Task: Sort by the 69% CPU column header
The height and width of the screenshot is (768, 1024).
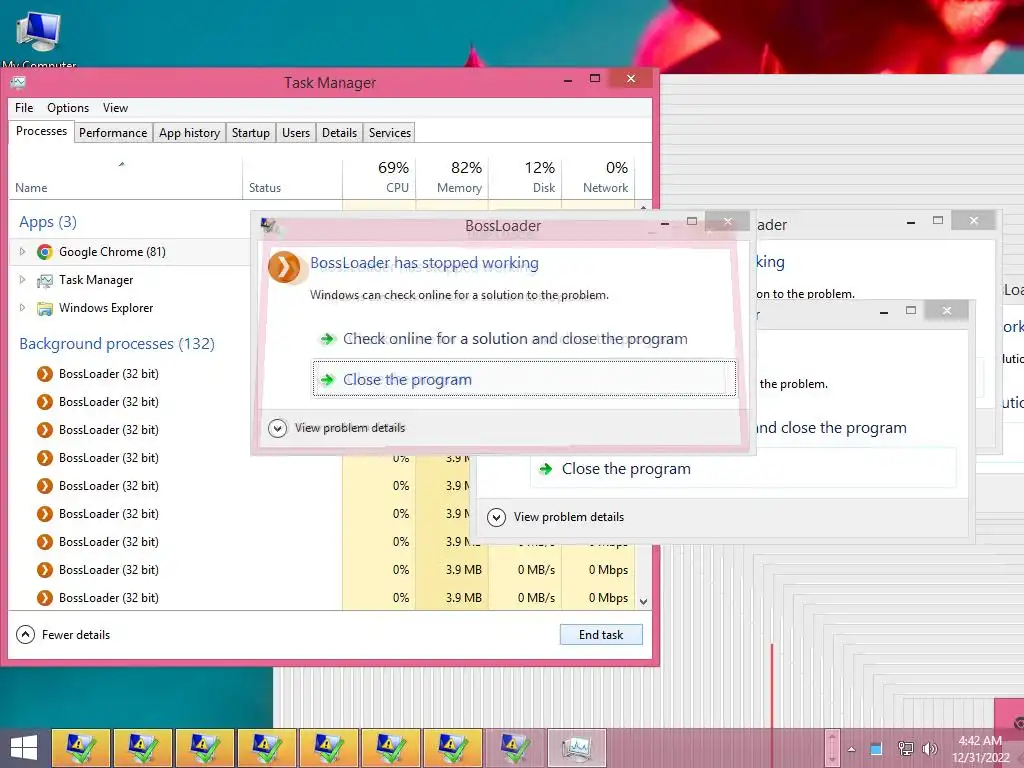Action: pyautogui.click(x=379, y=177)
